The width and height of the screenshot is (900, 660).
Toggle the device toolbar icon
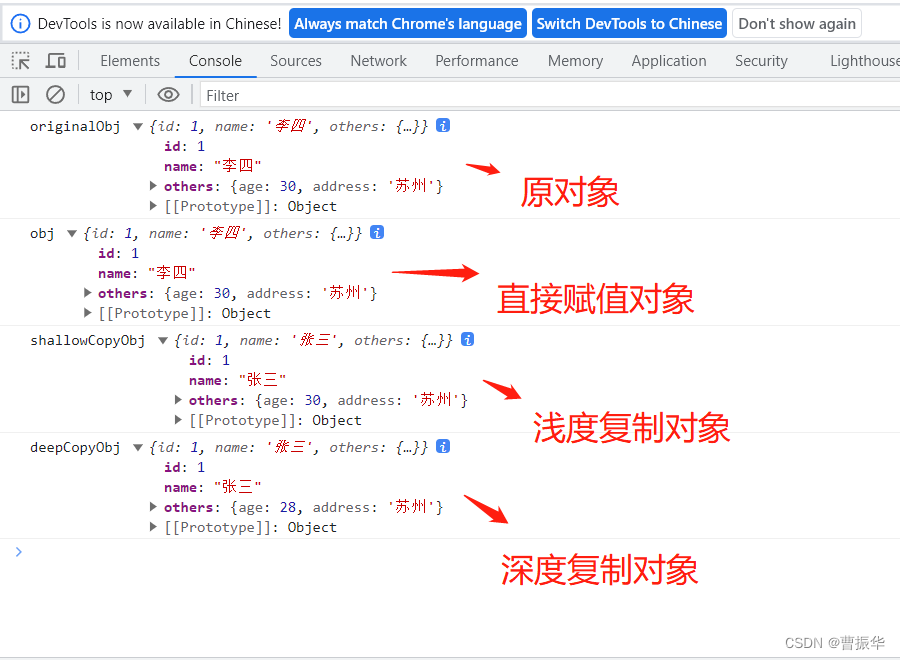tap(55, 60)
